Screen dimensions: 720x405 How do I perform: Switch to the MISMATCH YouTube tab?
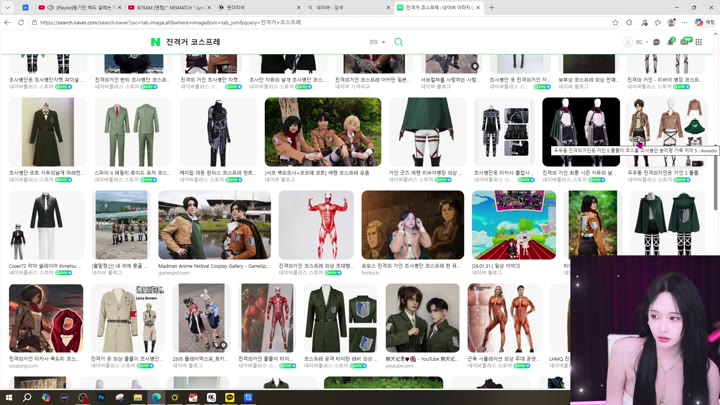pos(169,7)
